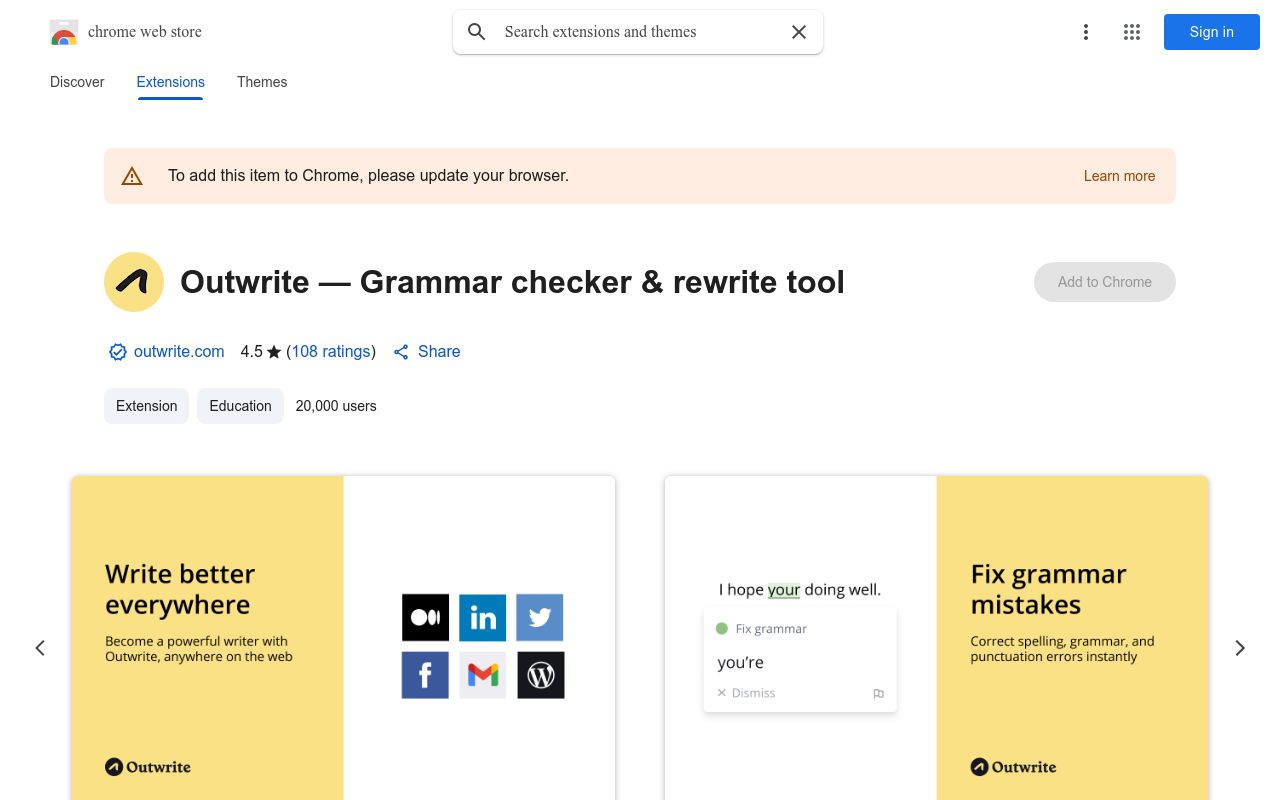This screenshot has height=800, width=1280.
Task: Click the WordPress icon in screenshot
Action: [x=541, y=675]
